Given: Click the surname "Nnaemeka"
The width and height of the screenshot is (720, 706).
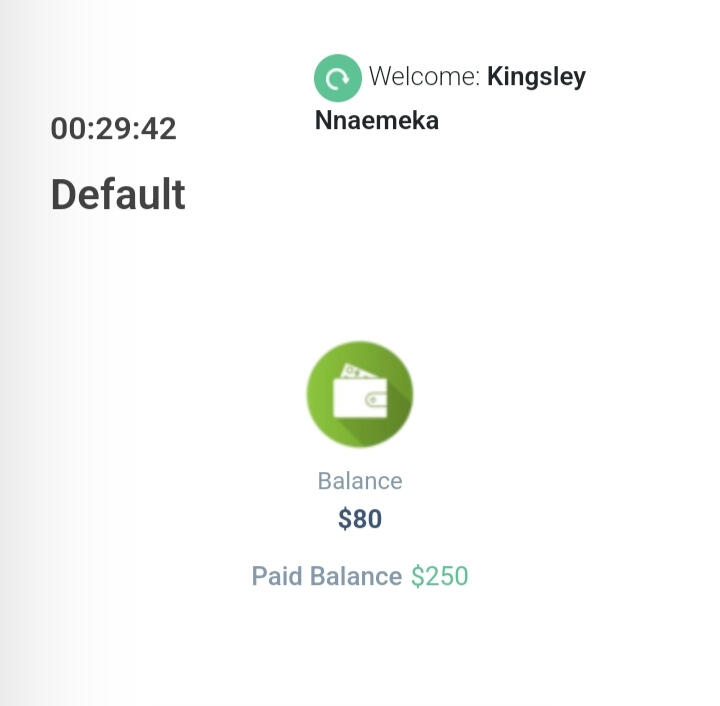Looking at the screenshot, I should 377,121.
